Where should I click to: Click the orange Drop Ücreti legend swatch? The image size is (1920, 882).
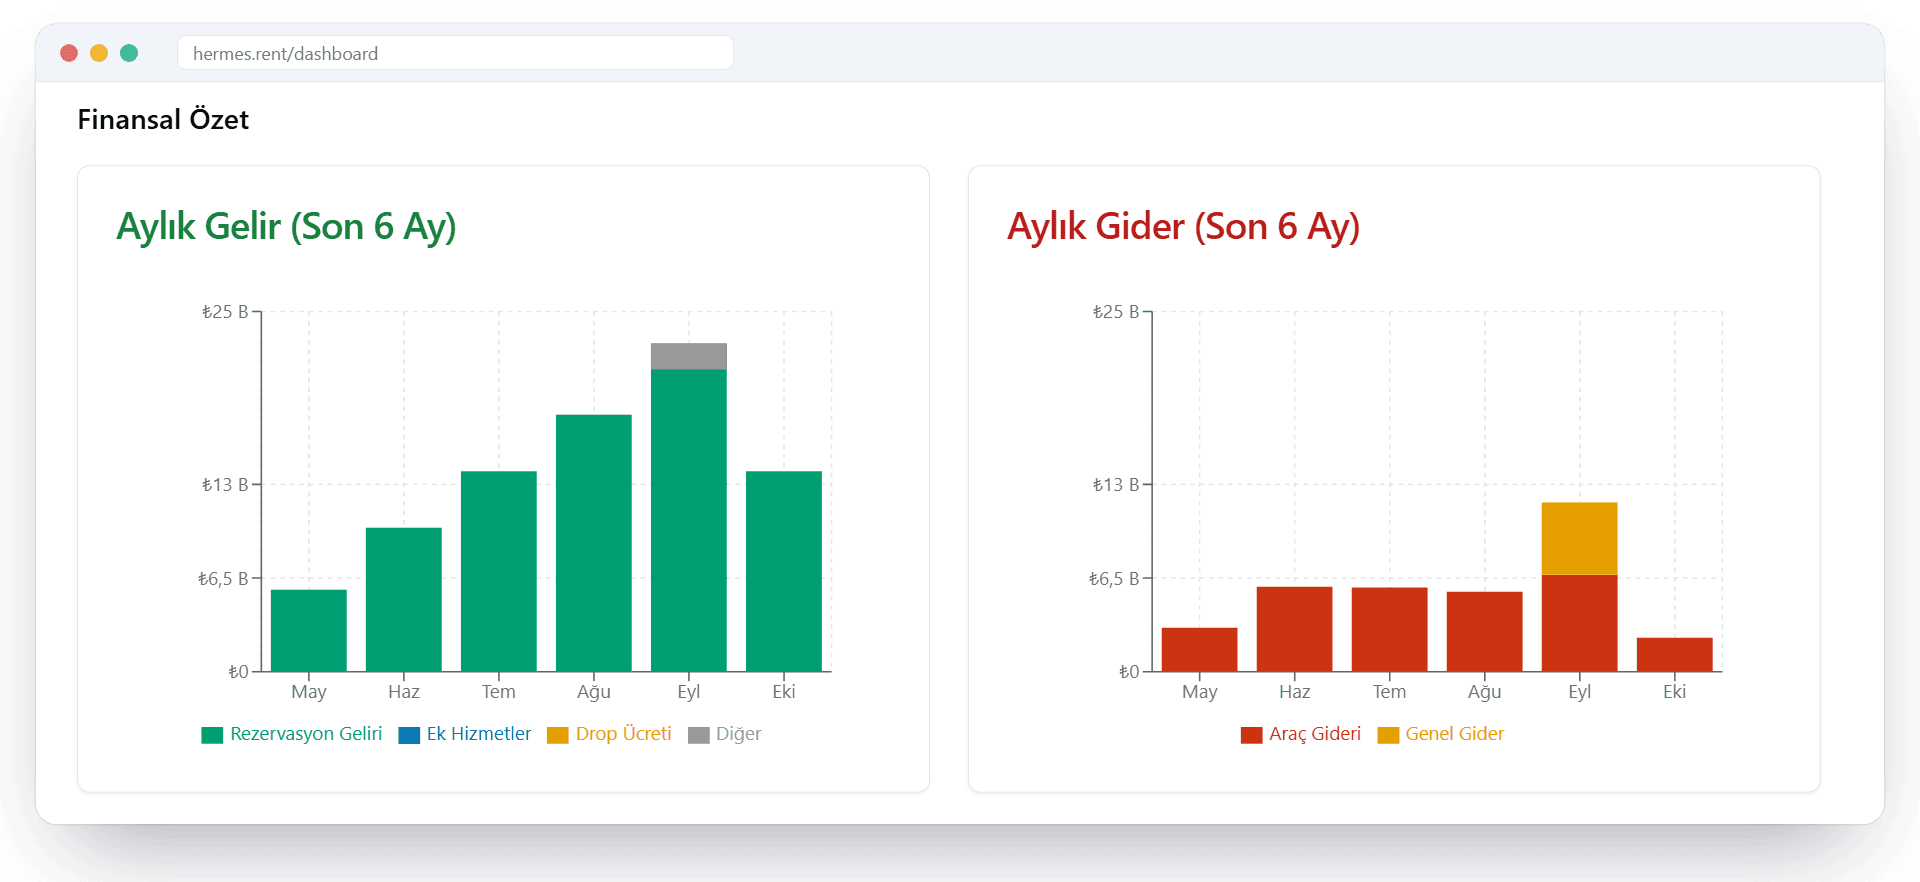(558, 735)
